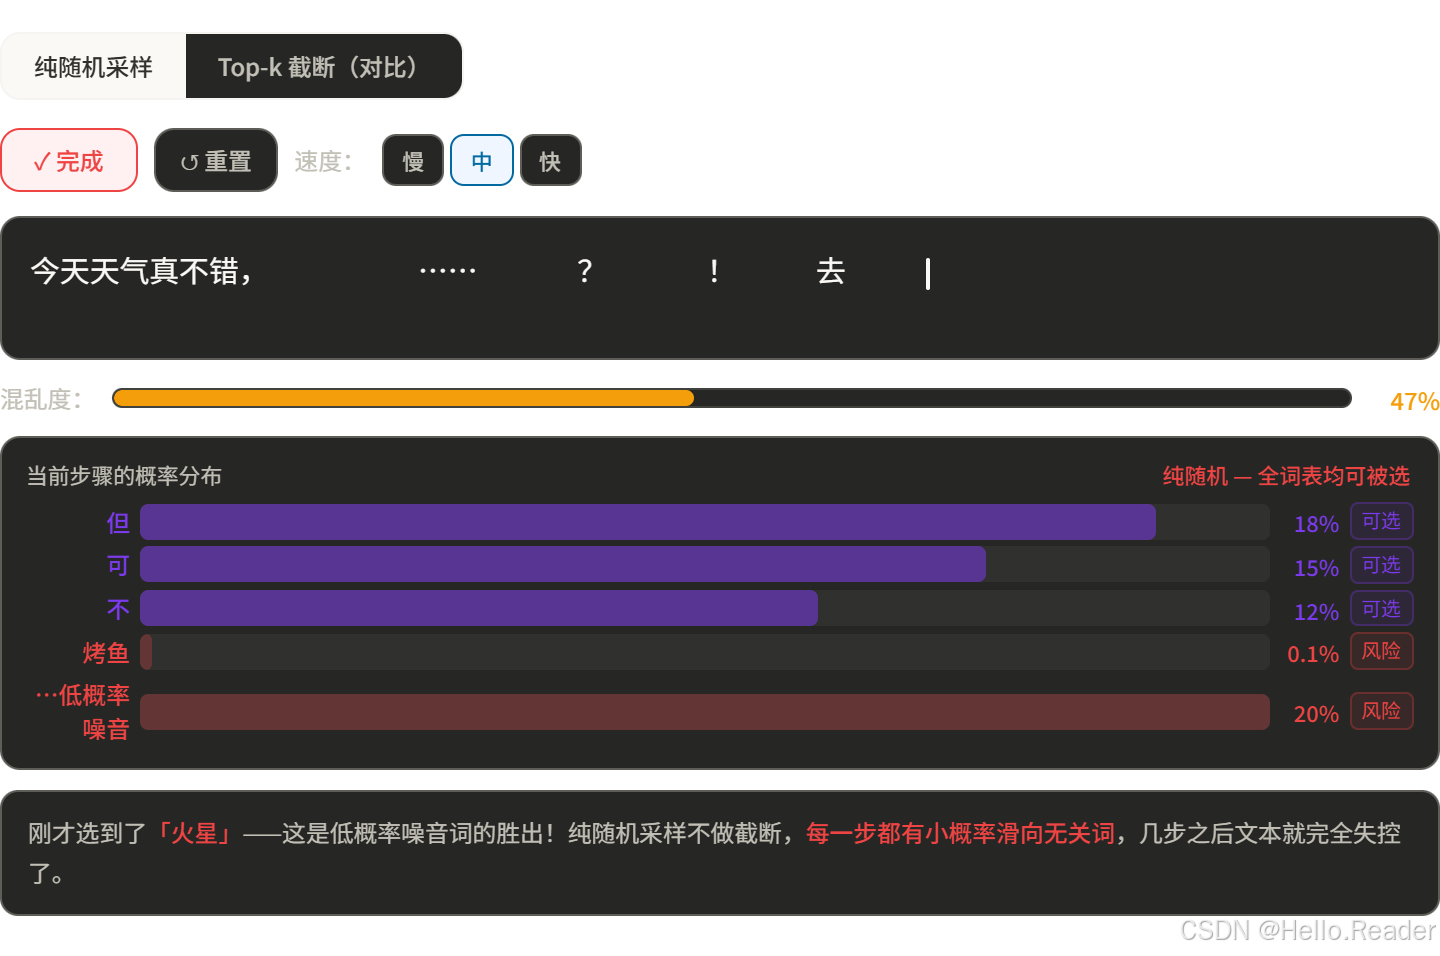The image size is (1440, 956).
Task: Click the 纯随机 — 全词表均可被选 label
Action: 1286,476
